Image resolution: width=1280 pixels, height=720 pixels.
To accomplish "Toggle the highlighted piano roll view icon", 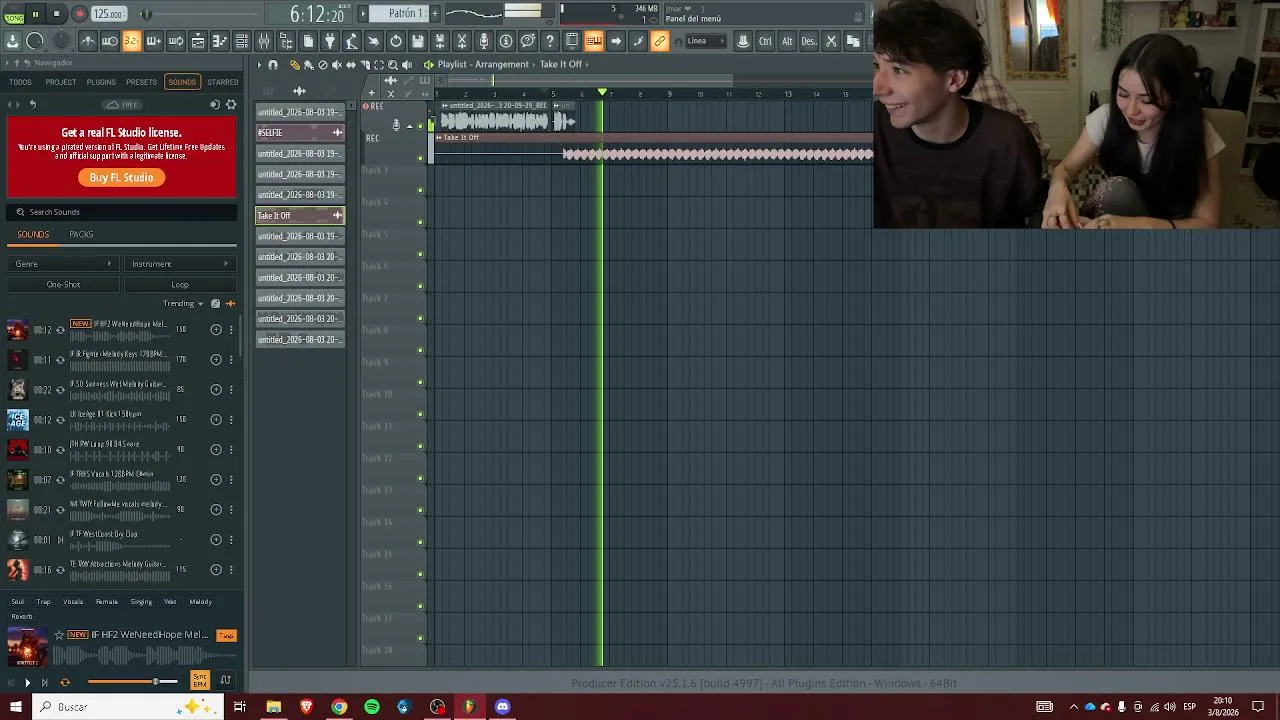I will click(x=594, y=41).
